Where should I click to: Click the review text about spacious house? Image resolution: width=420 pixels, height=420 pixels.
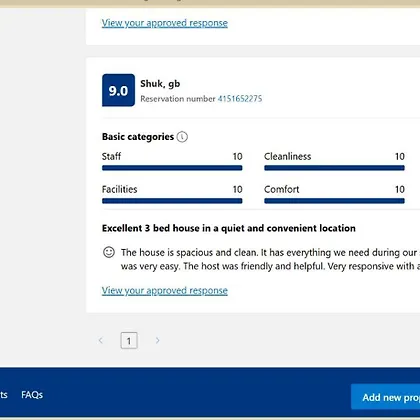[270, 259]
